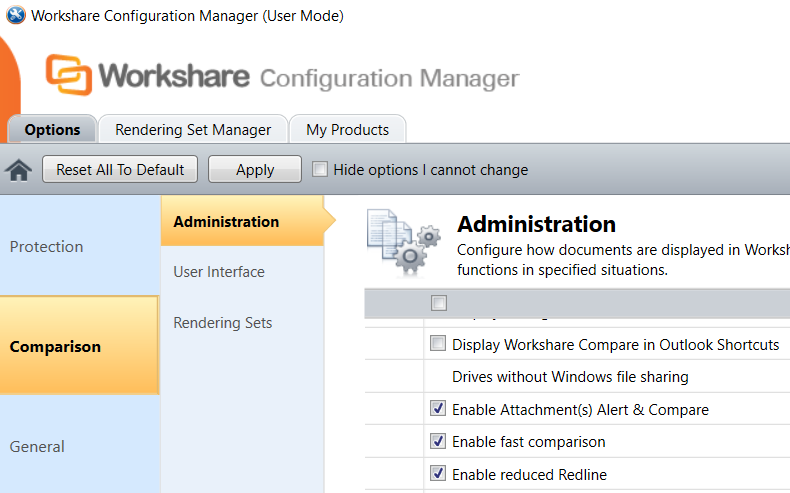Screen dimensions: 790x493
Task: Click the Enable reduced Redline label
Action: pos(529,474)
